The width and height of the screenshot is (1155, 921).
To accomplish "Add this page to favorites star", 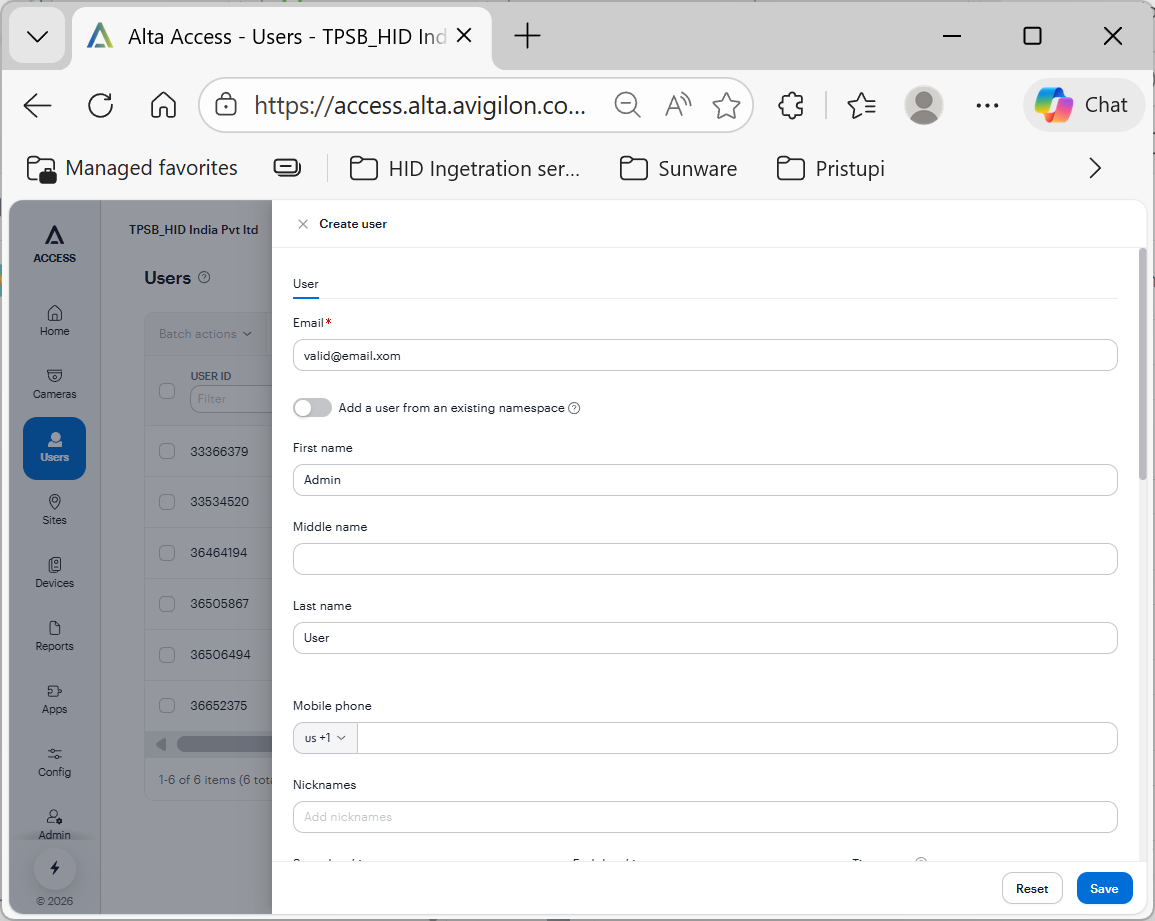I will click(x=726, y=105).
